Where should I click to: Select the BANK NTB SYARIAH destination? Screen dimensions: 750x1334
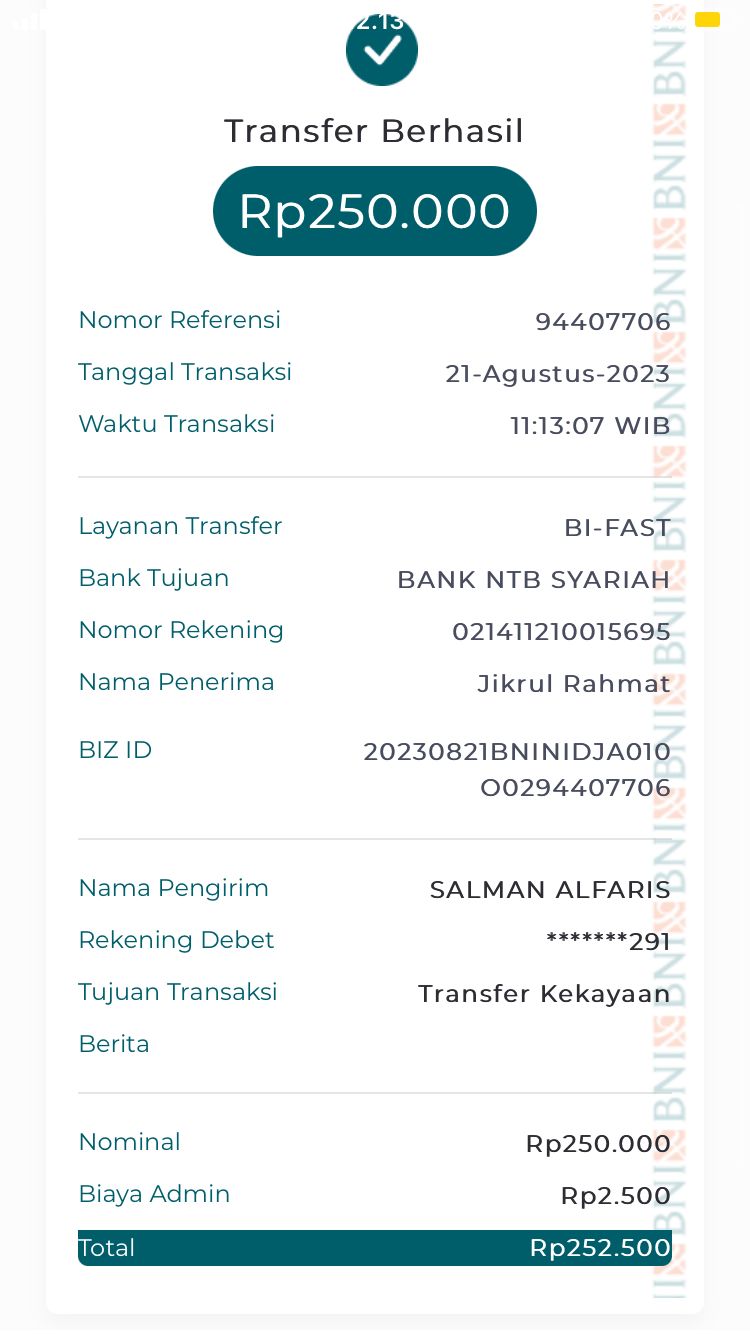533,579
